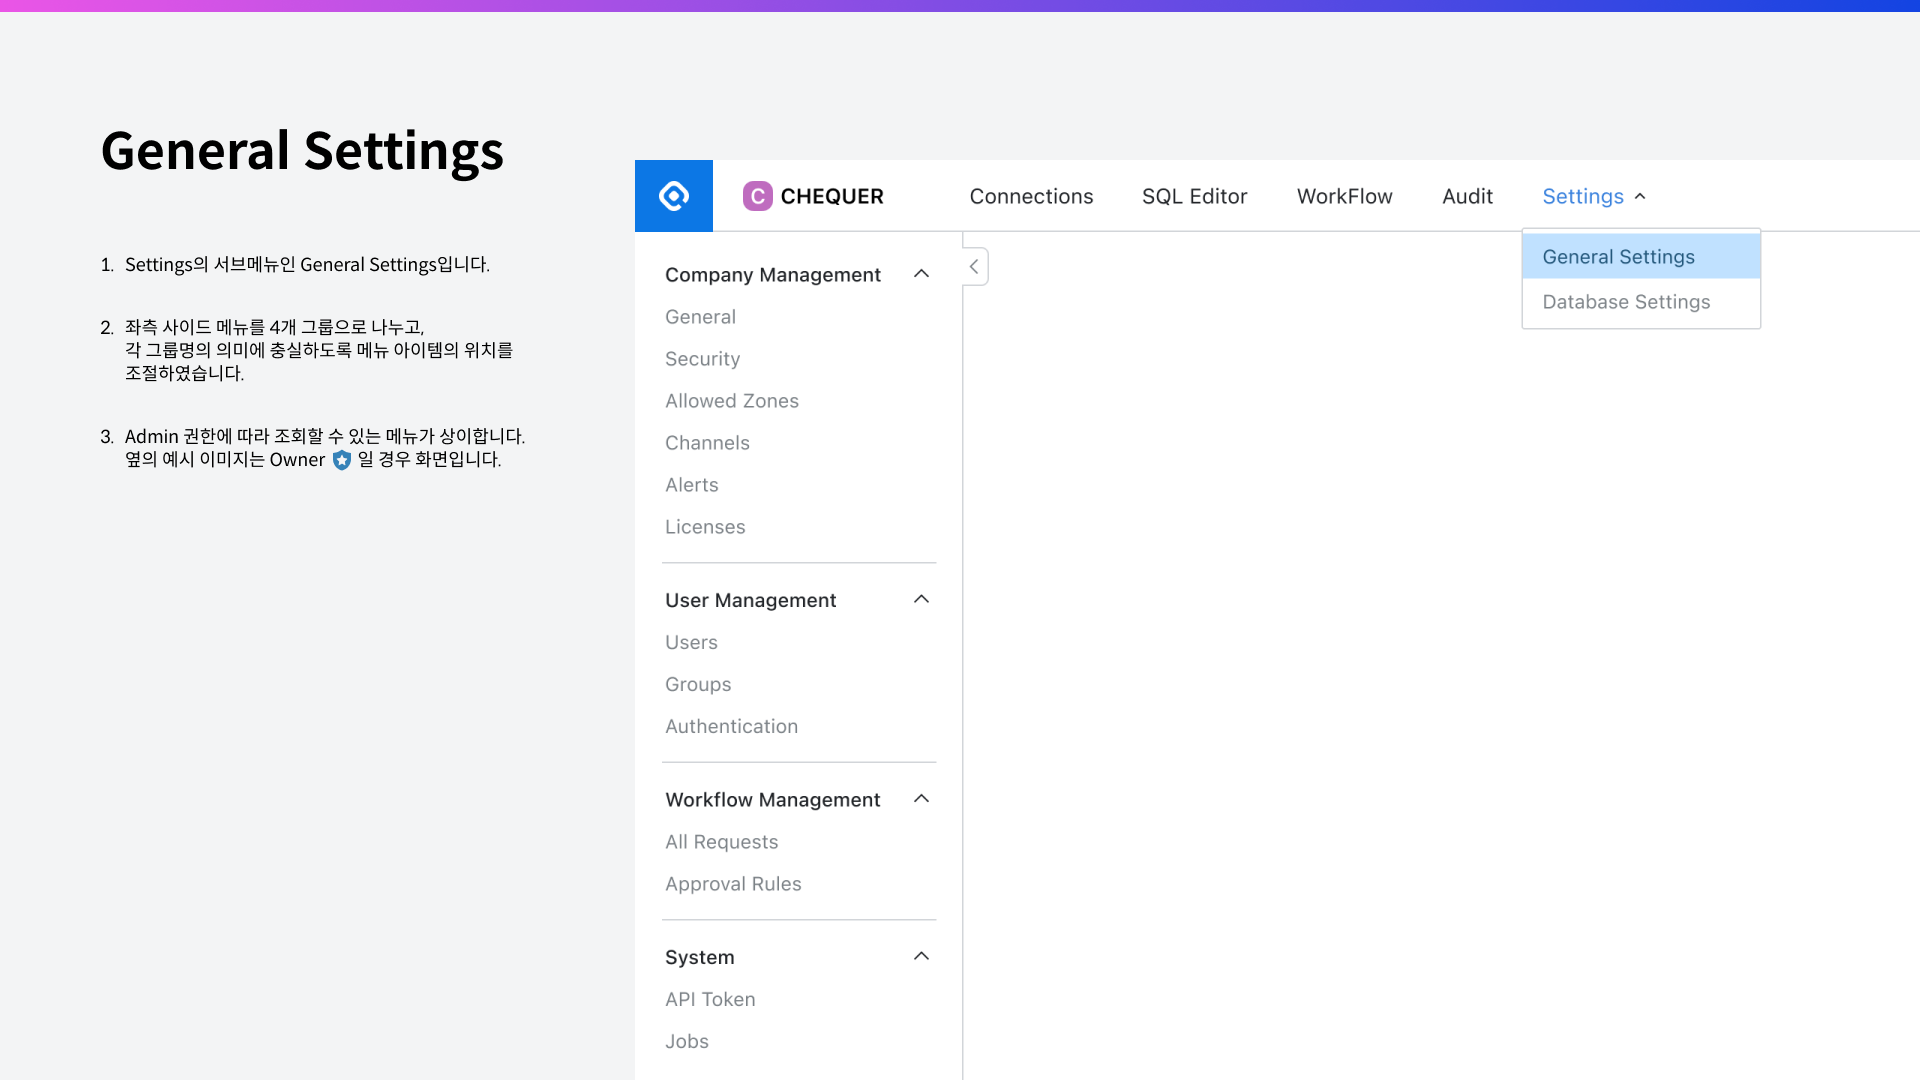Screen dimensions: 1920x1080
Task: Open the Security sidebar item
Action: click(x=702, y=359)
